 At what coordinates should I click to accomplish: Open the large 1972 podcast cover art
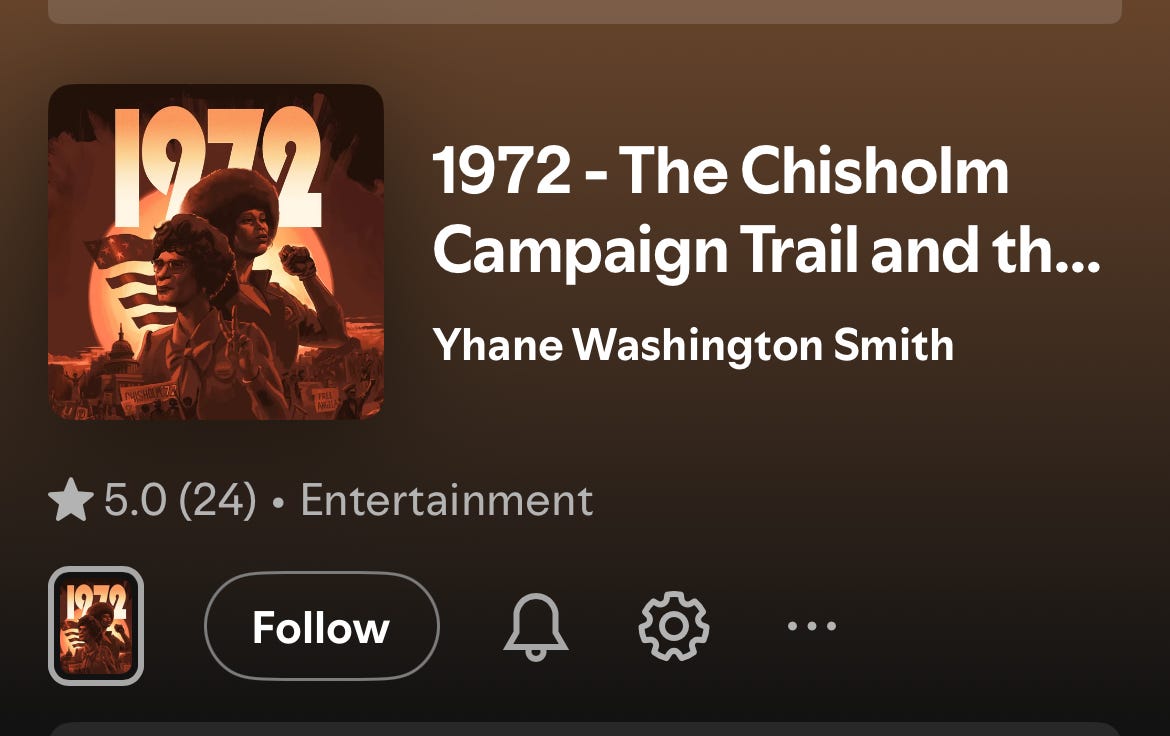click(216, 252)
